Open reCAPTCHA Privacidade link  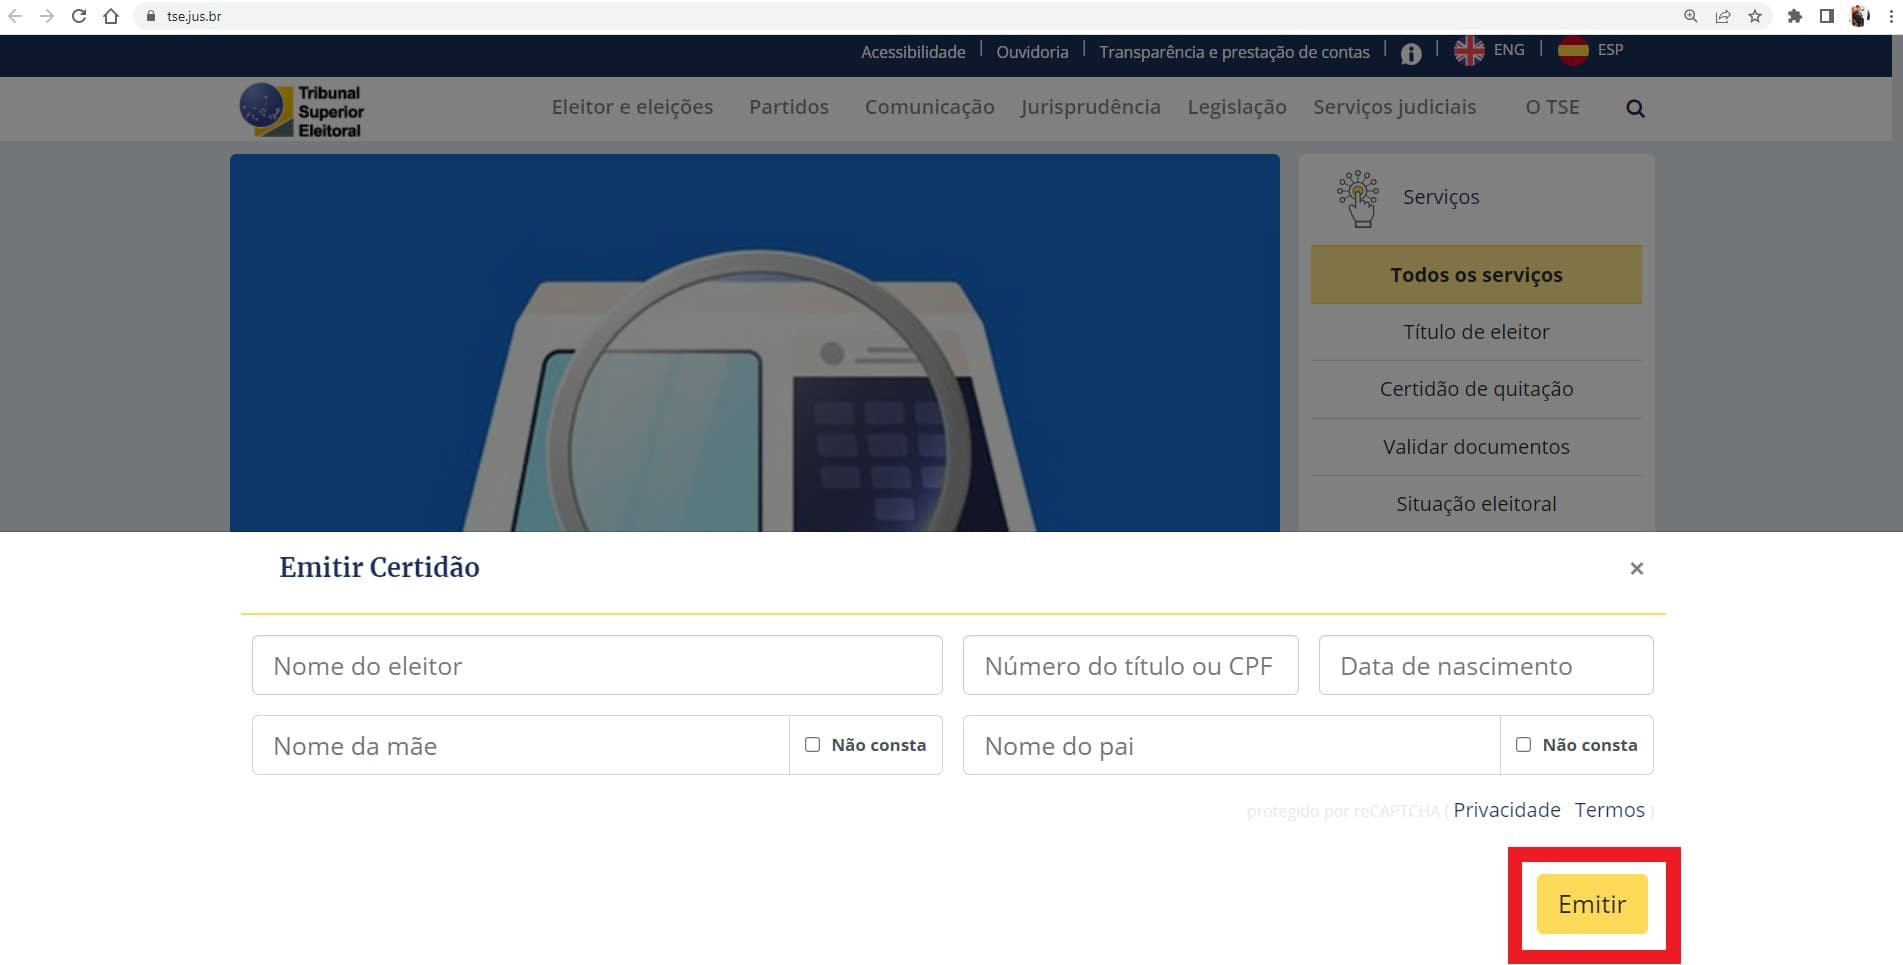pos(1506,810)
